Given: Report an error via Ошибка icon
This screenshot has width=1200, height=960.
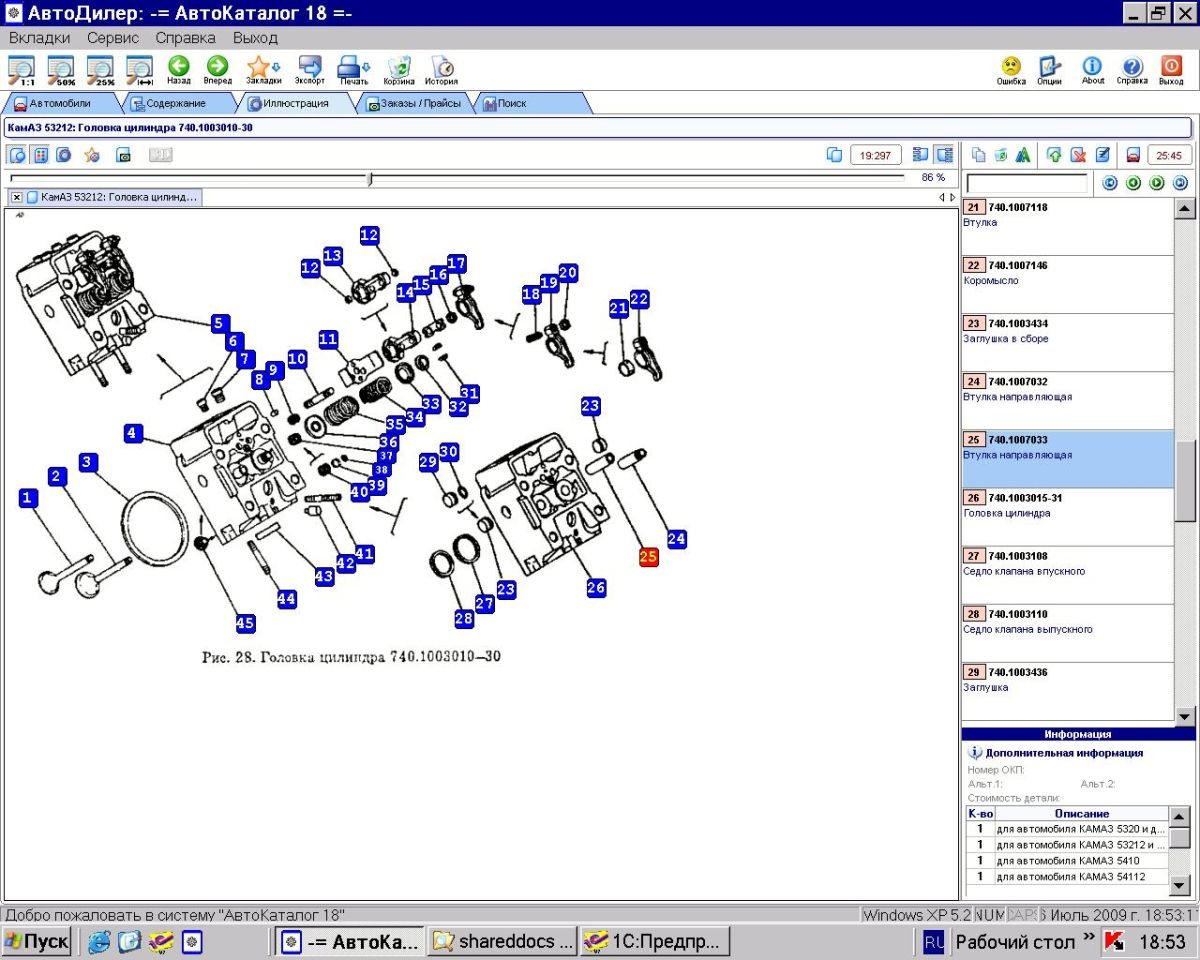Looking at the screenshot, I should (1011, 69).
